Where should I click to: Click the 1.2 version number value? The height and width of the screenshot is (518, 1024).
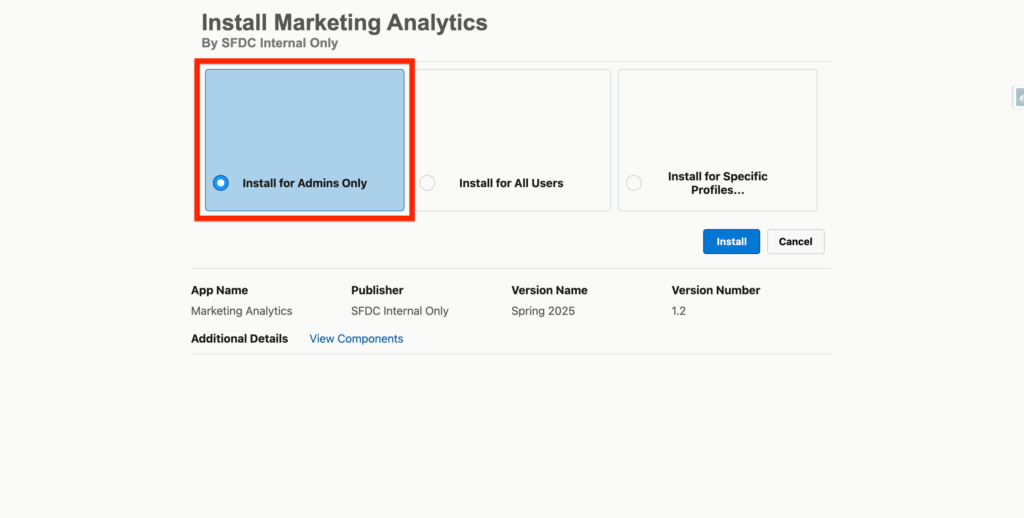[678, 311]
